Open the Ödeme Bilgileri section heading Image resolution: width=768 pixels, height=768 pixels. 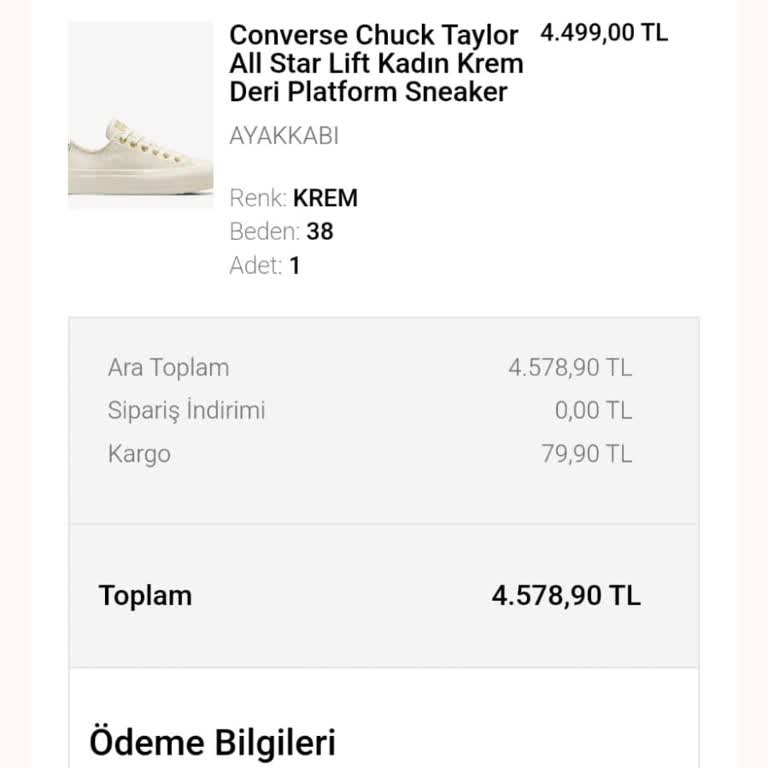212,742
